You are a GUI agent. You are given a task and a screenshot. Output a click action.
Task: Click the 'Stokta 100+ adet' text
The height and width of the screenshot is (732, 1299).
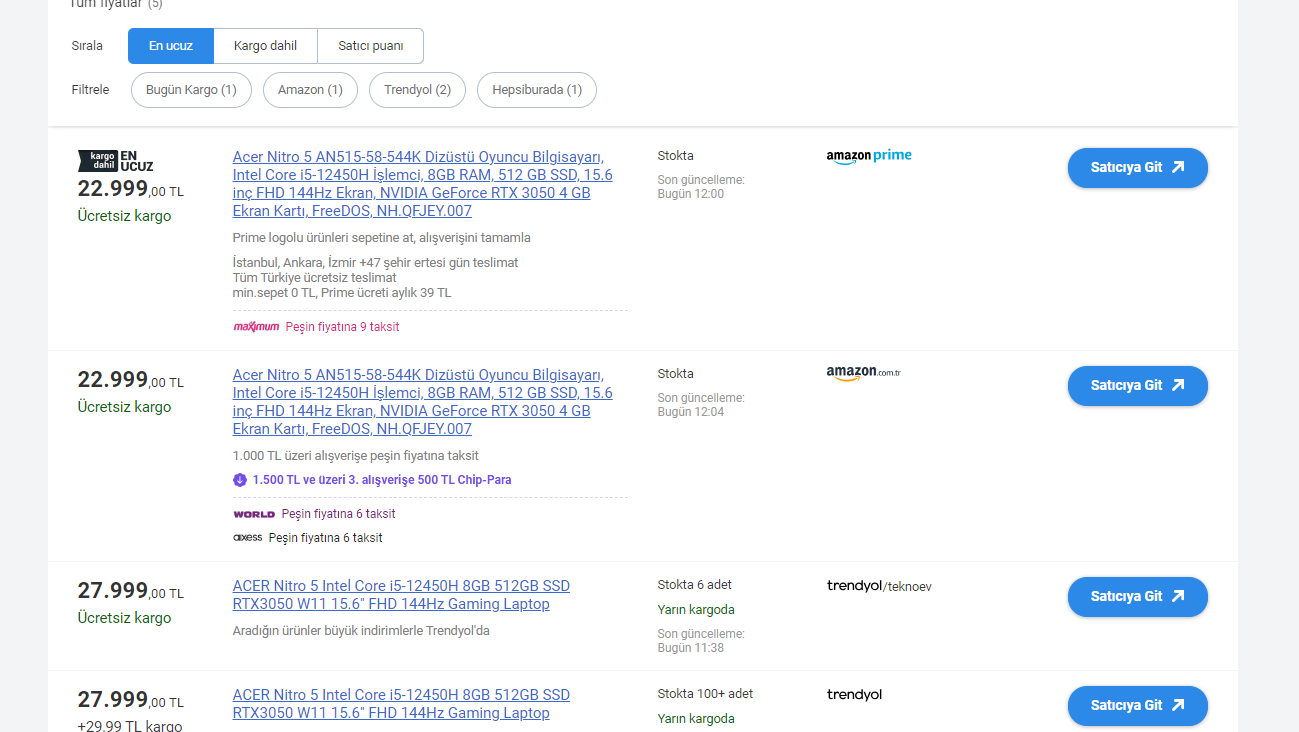(705, 694)
